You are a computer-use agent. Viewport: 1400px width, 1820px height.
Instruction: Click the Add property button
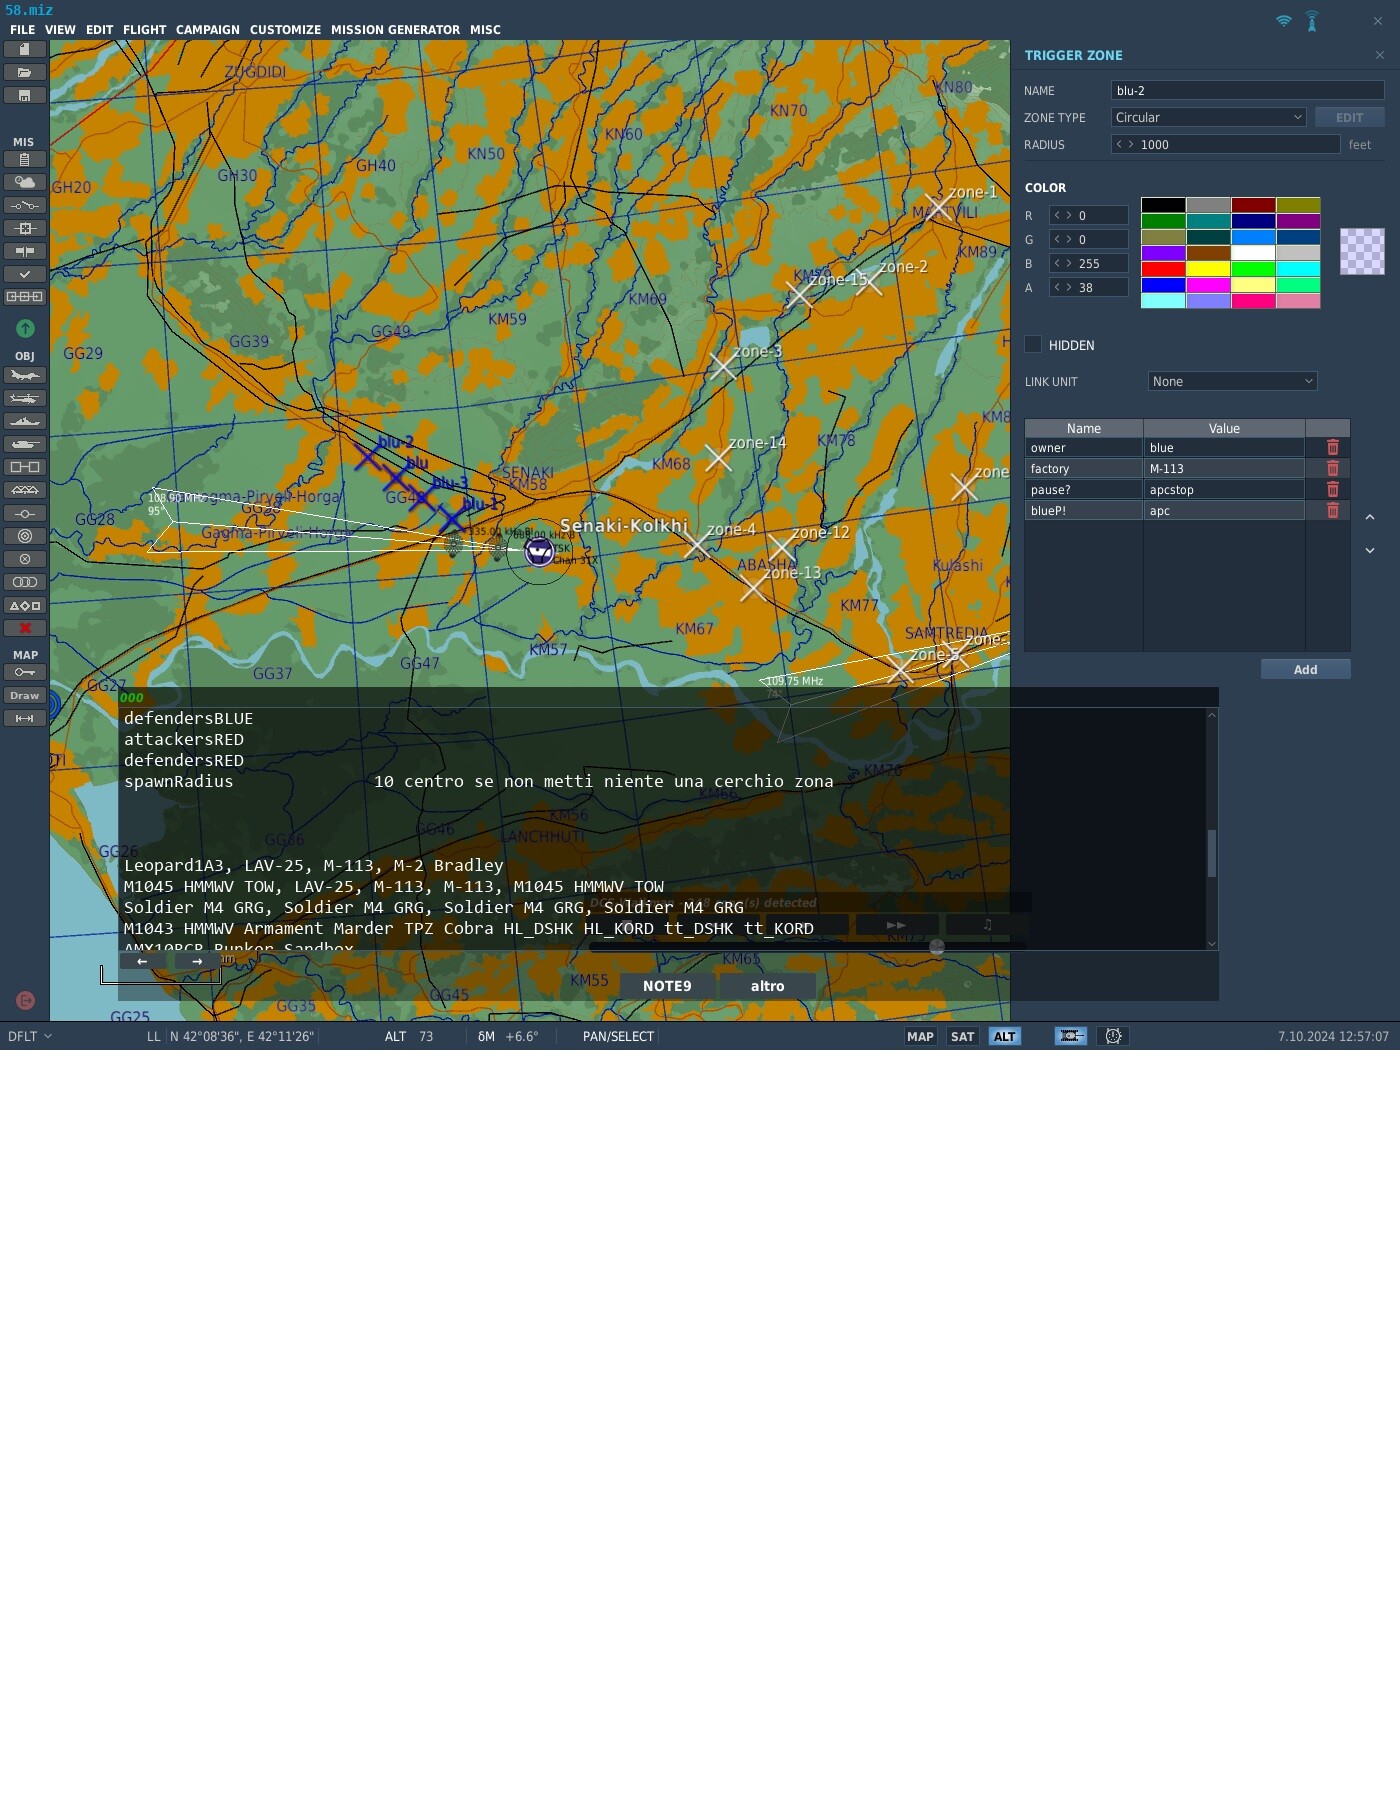point(1305,669)
